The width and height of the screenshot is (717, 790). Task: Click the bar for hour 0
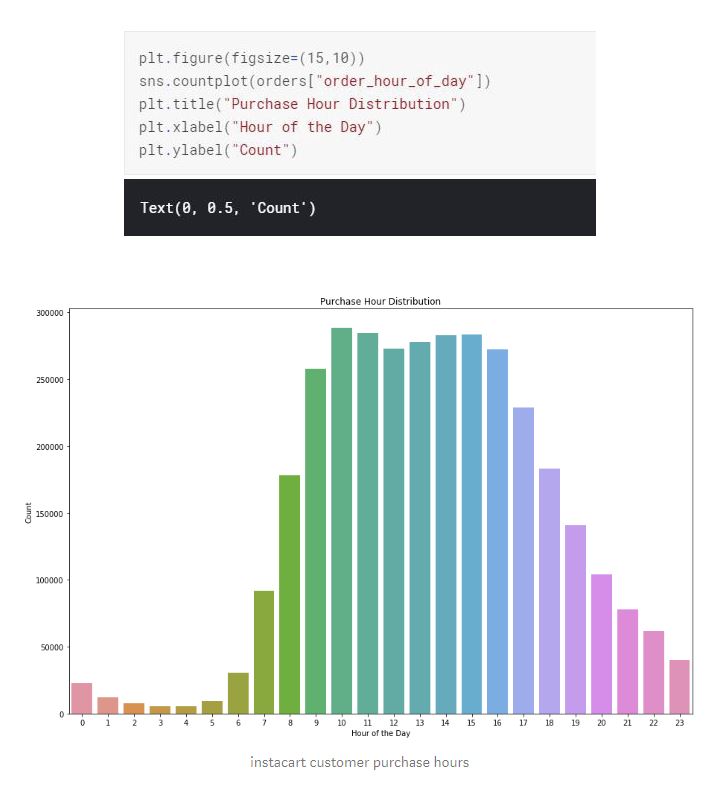click(x=82, y=698)
